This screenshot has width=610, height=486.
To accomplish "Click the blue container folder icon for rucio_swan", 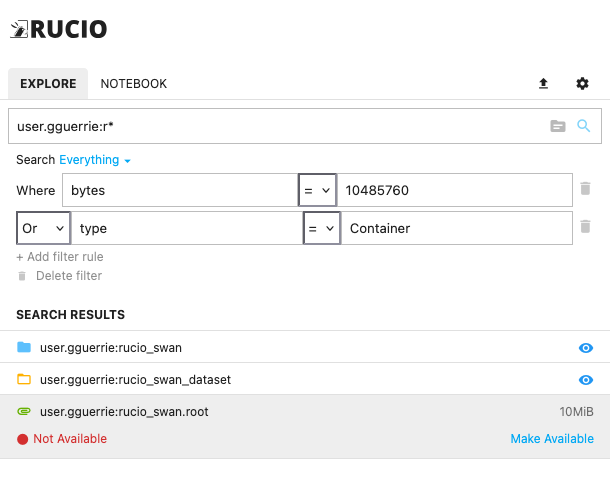I will click(24, 347).
